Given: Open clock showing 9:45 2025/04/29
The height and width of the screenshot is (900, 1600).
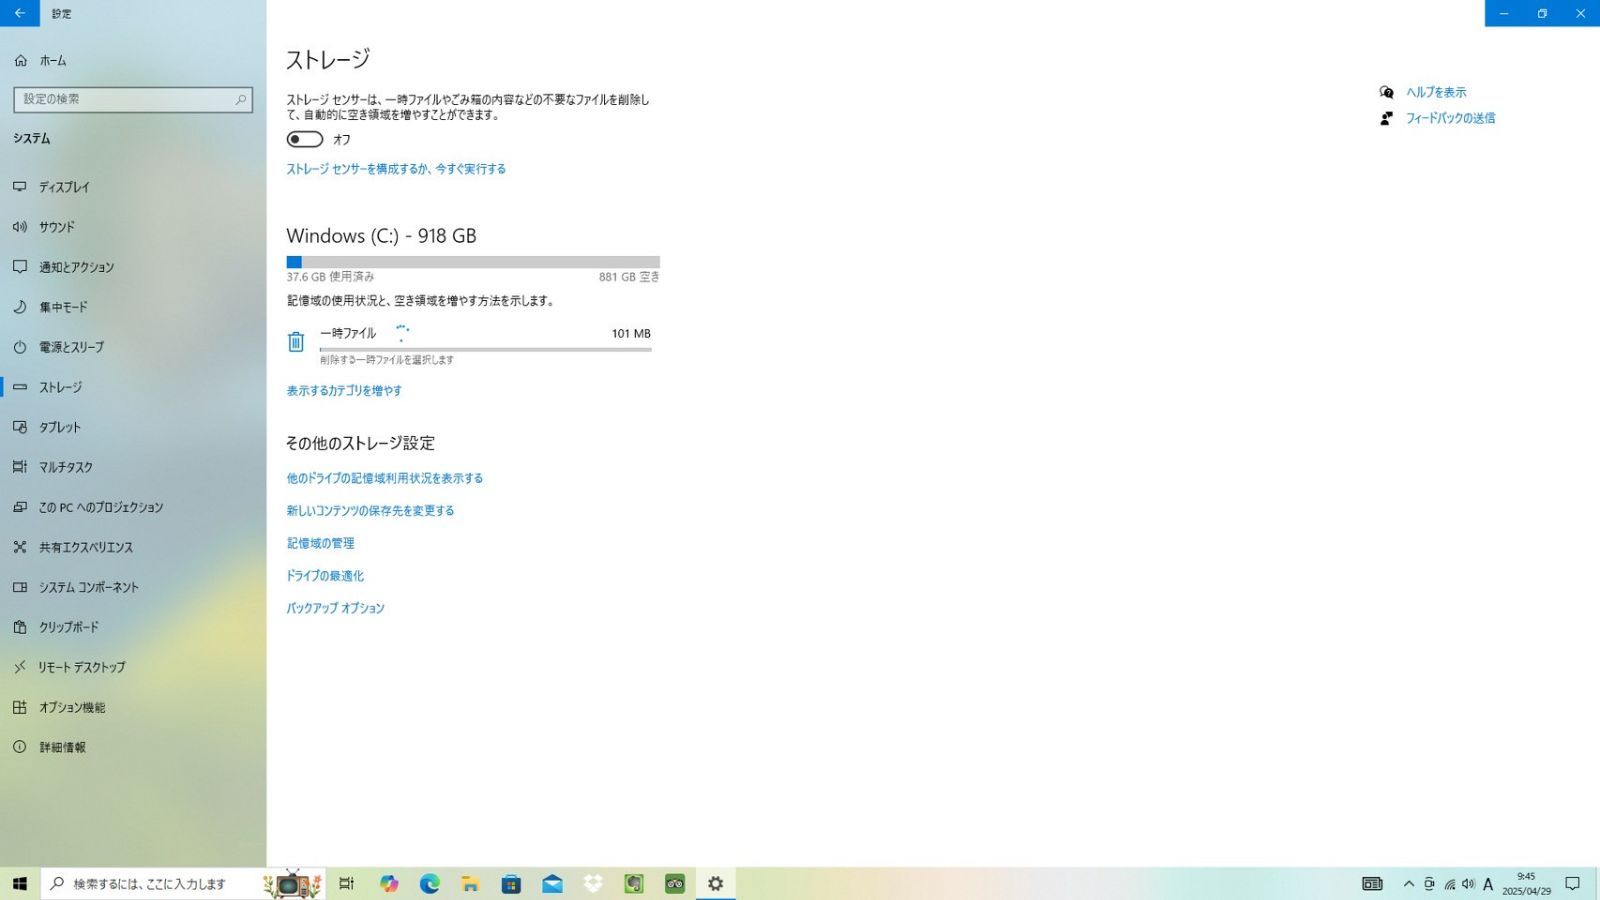Looking at the screenshot, I should click(x=1526, y=884).
